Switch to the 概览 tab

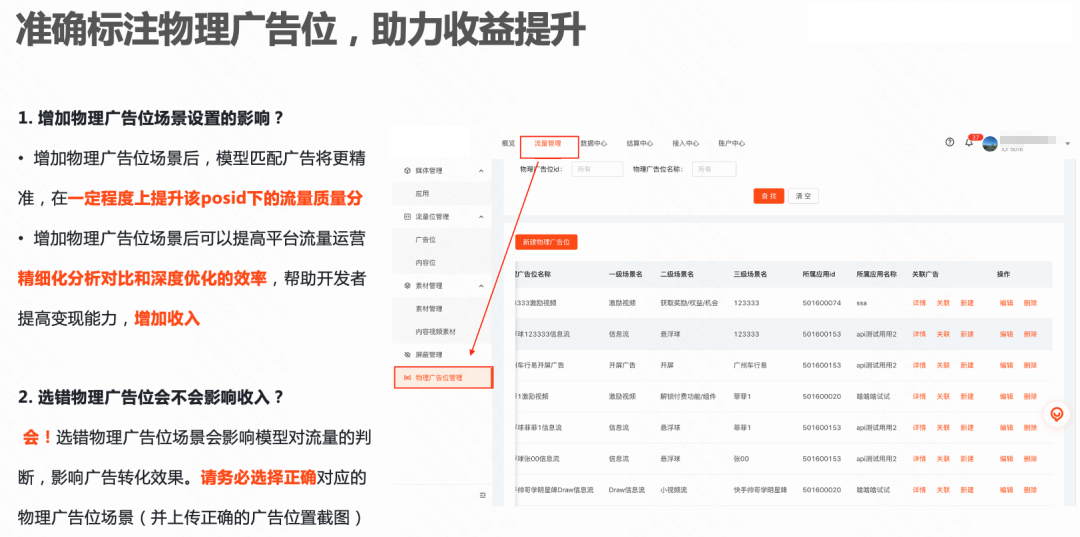(508, 143)
